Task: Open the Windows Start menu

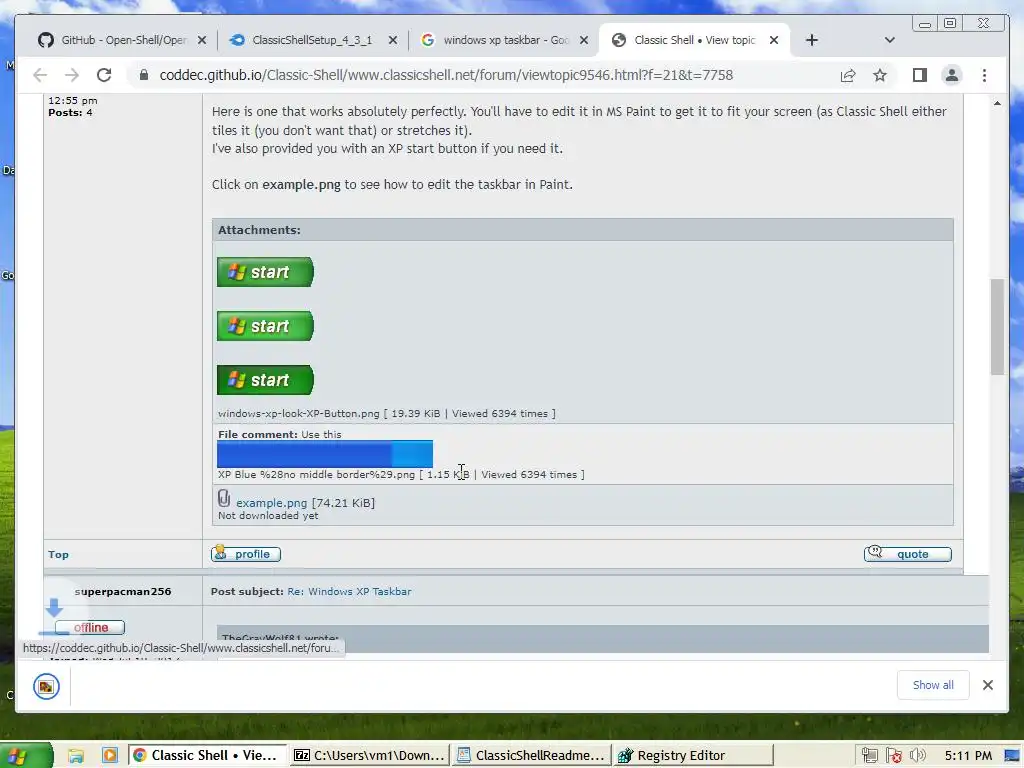Action: point(26,756)
